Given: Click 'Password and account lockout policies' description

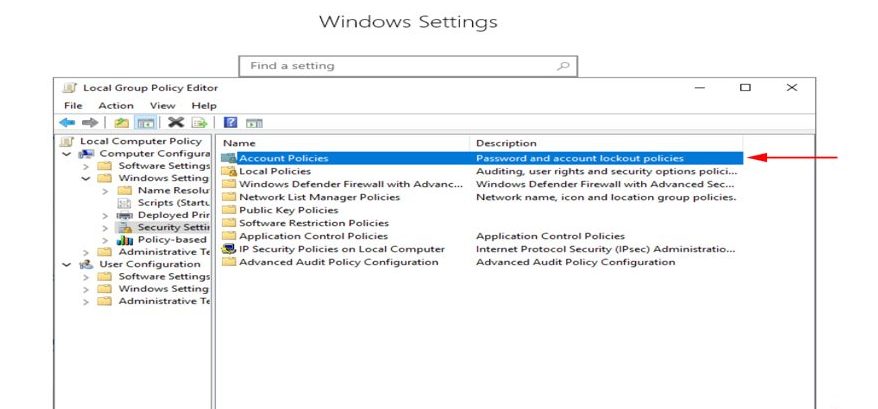Looking at the screenshot, I should click(580, 159).
